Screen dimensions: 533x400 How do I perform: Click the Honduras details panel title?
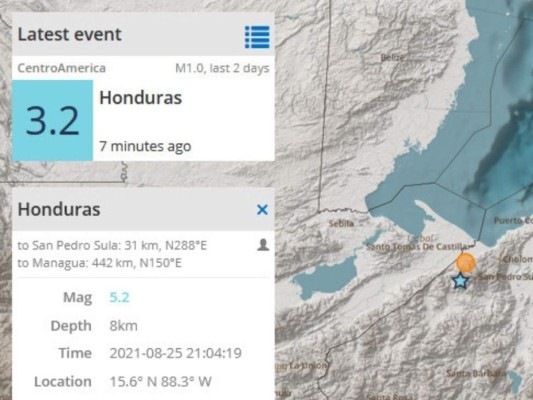(59, 209)
